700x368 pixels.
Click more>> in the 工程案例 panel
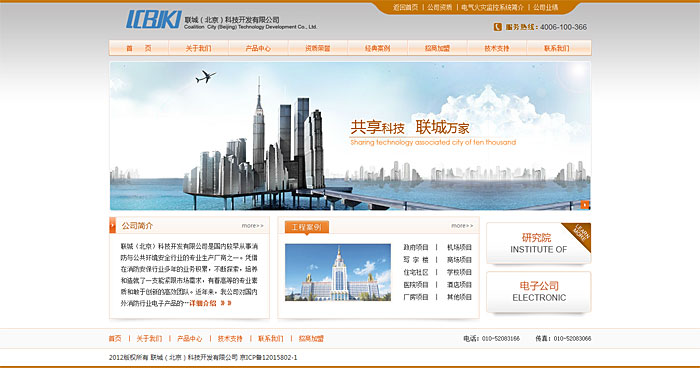pos(462,226)
